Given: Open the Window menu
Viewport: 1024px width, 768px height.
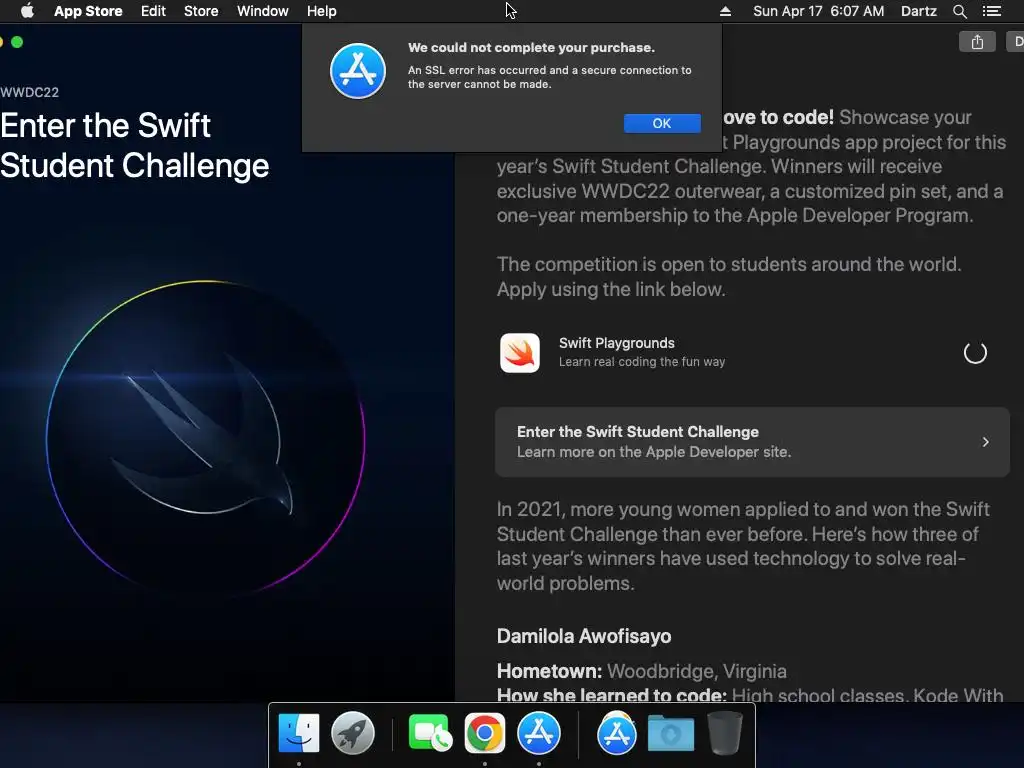Looking at the screenshot, I should pyautogui.click(x=263, y=11).
